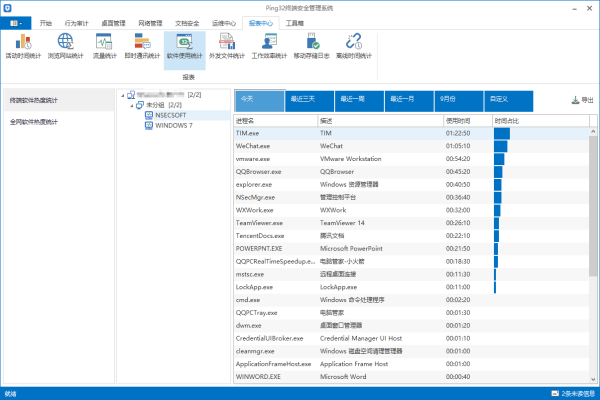600x400 pixels.
Task: Switch to 文档安全 ribbon tab
Action: click(187, 23)
